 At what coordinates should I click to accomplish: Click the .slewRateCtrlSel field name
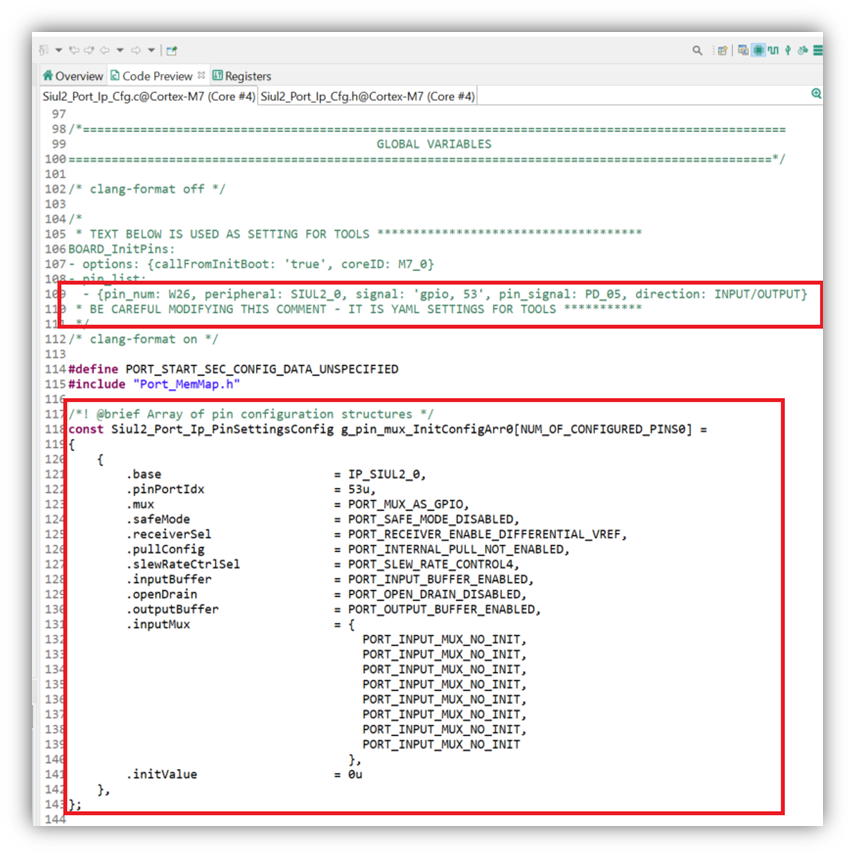click(x=183, y=564)
